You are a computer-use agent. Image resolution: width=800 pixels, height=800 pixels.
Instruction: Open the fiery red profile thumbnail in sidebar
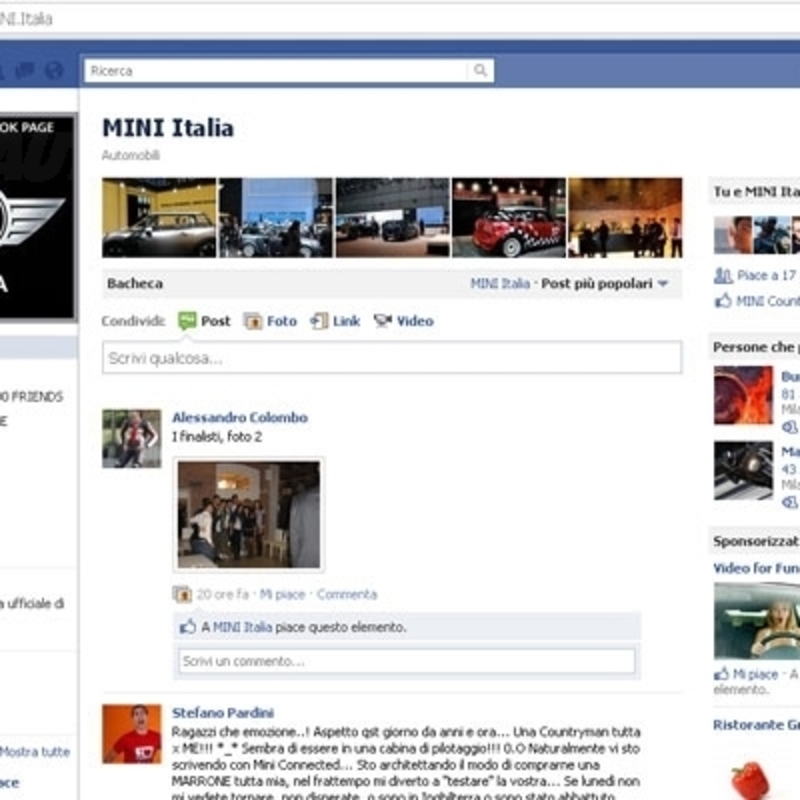coord(743,395)
